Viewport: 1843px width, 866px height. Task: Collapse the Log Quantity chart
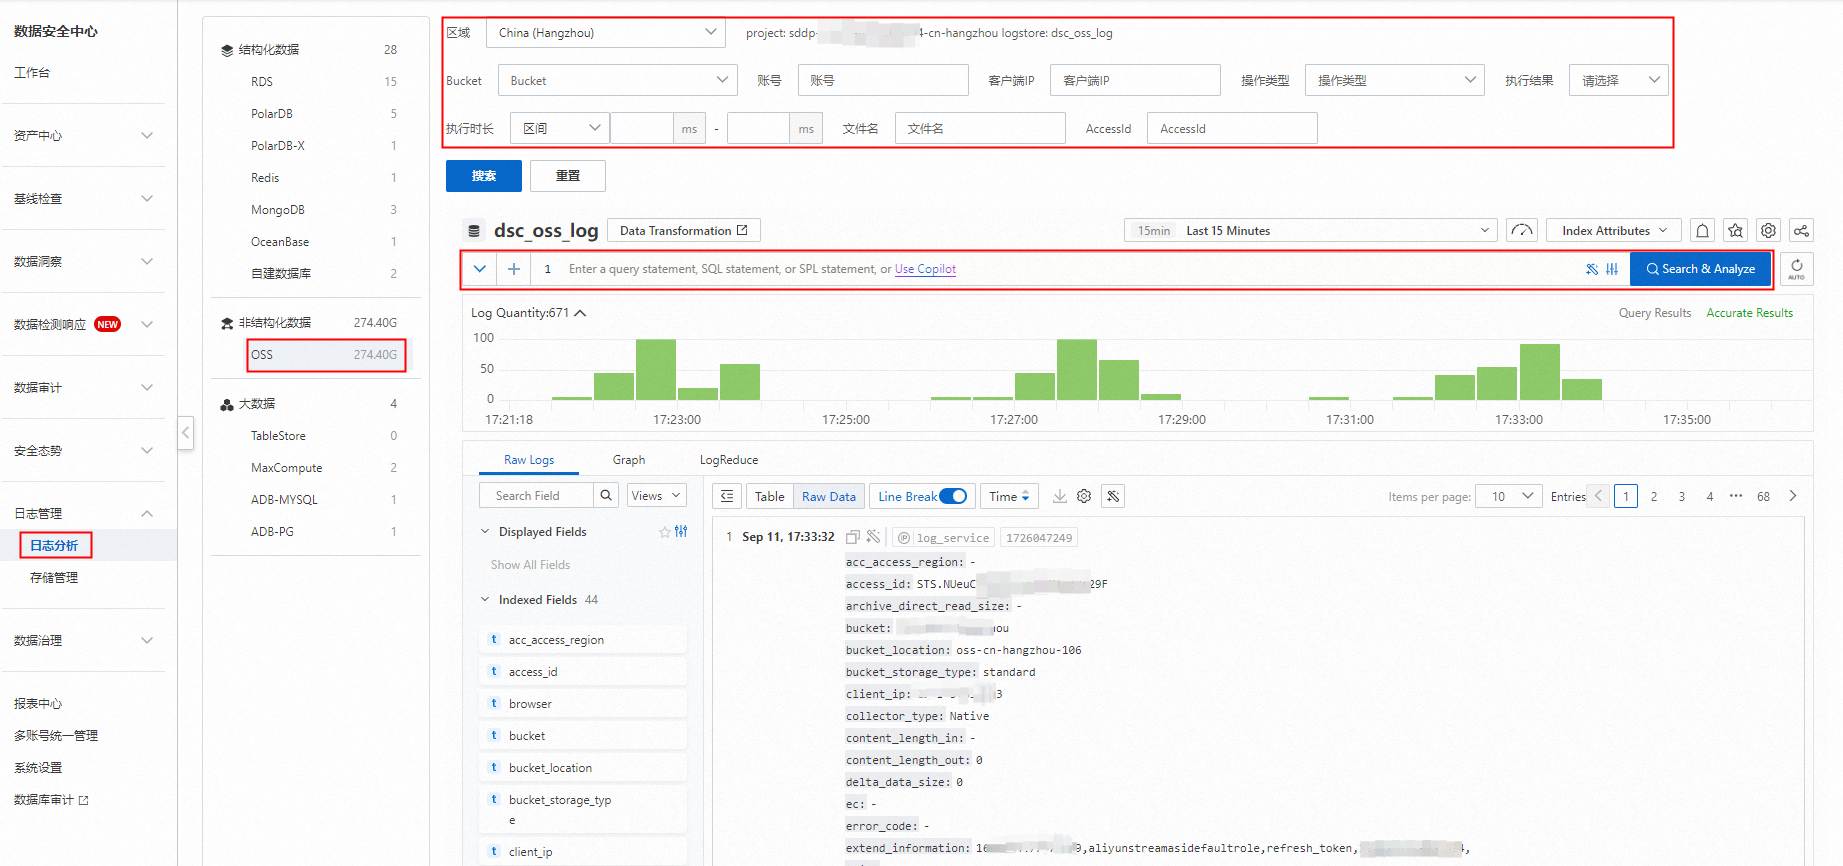tap(580, 313)
